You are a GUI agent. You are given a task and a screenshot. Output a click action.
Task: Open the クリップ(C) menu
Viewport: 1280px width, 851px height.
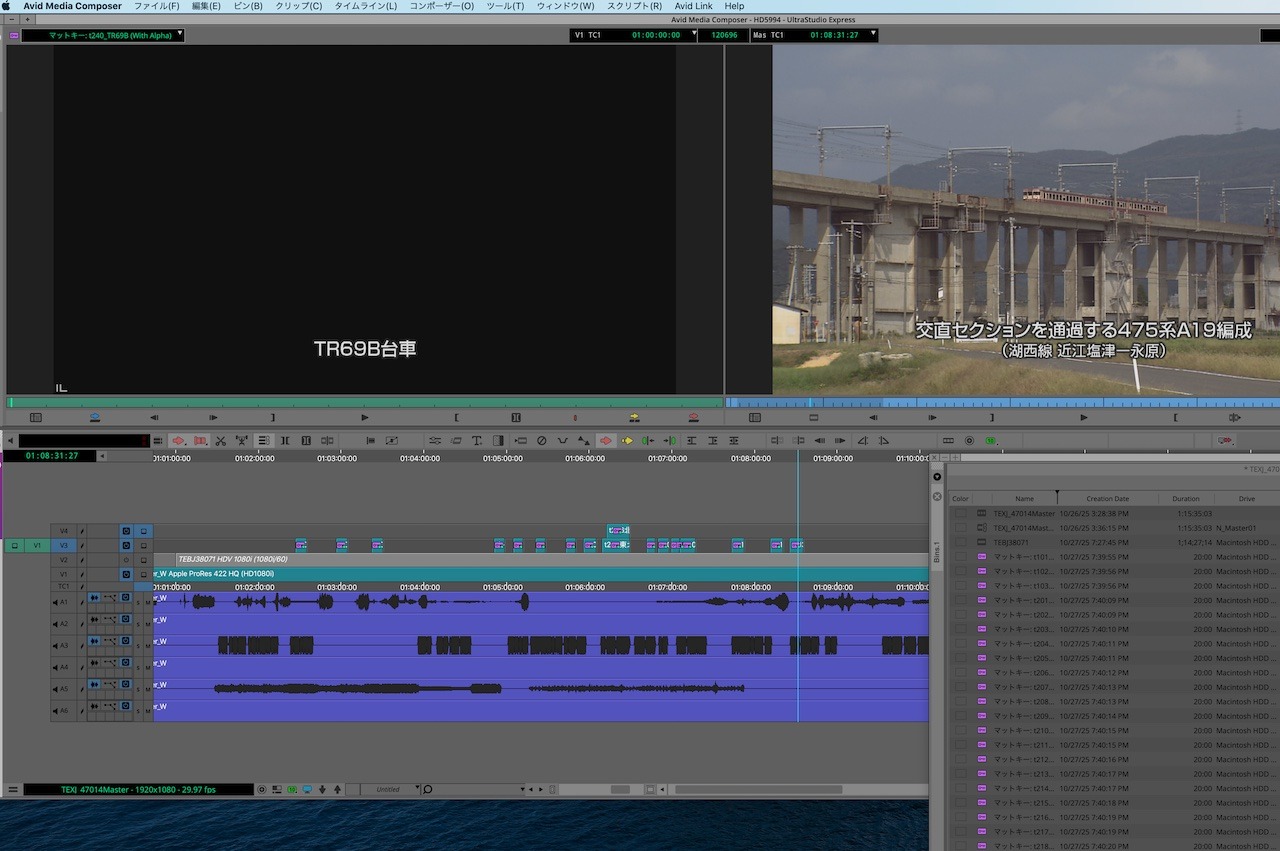[x=298, y=6]
